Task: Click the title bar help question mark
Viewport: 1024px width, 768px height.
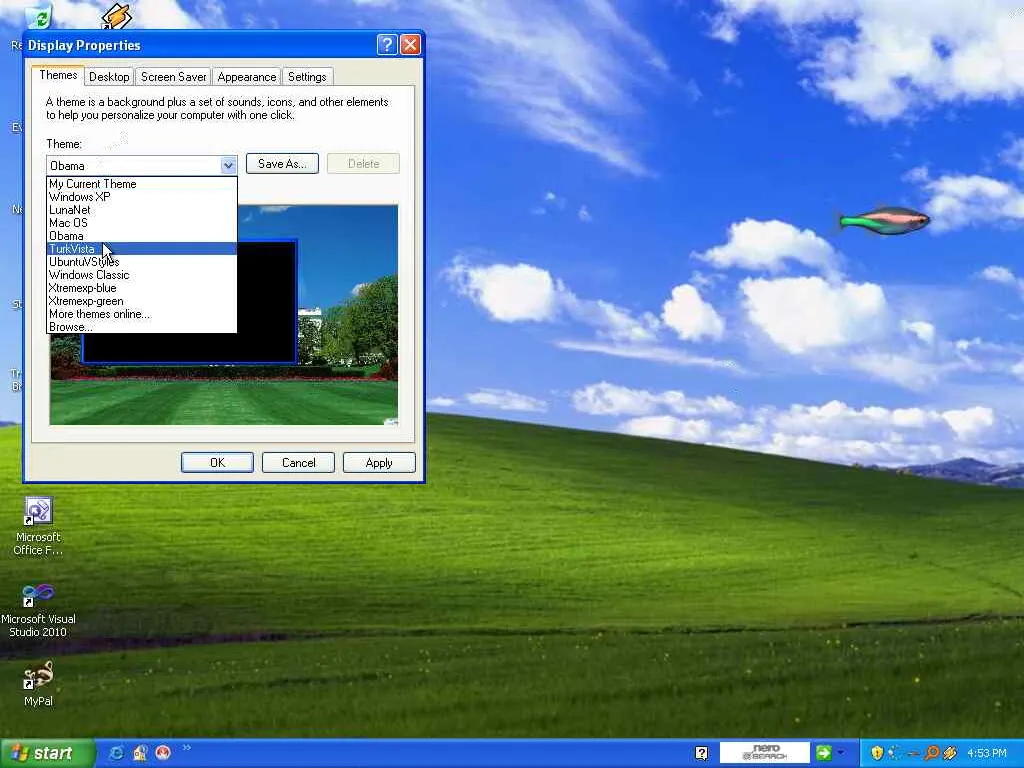Action: click(387, 44)
